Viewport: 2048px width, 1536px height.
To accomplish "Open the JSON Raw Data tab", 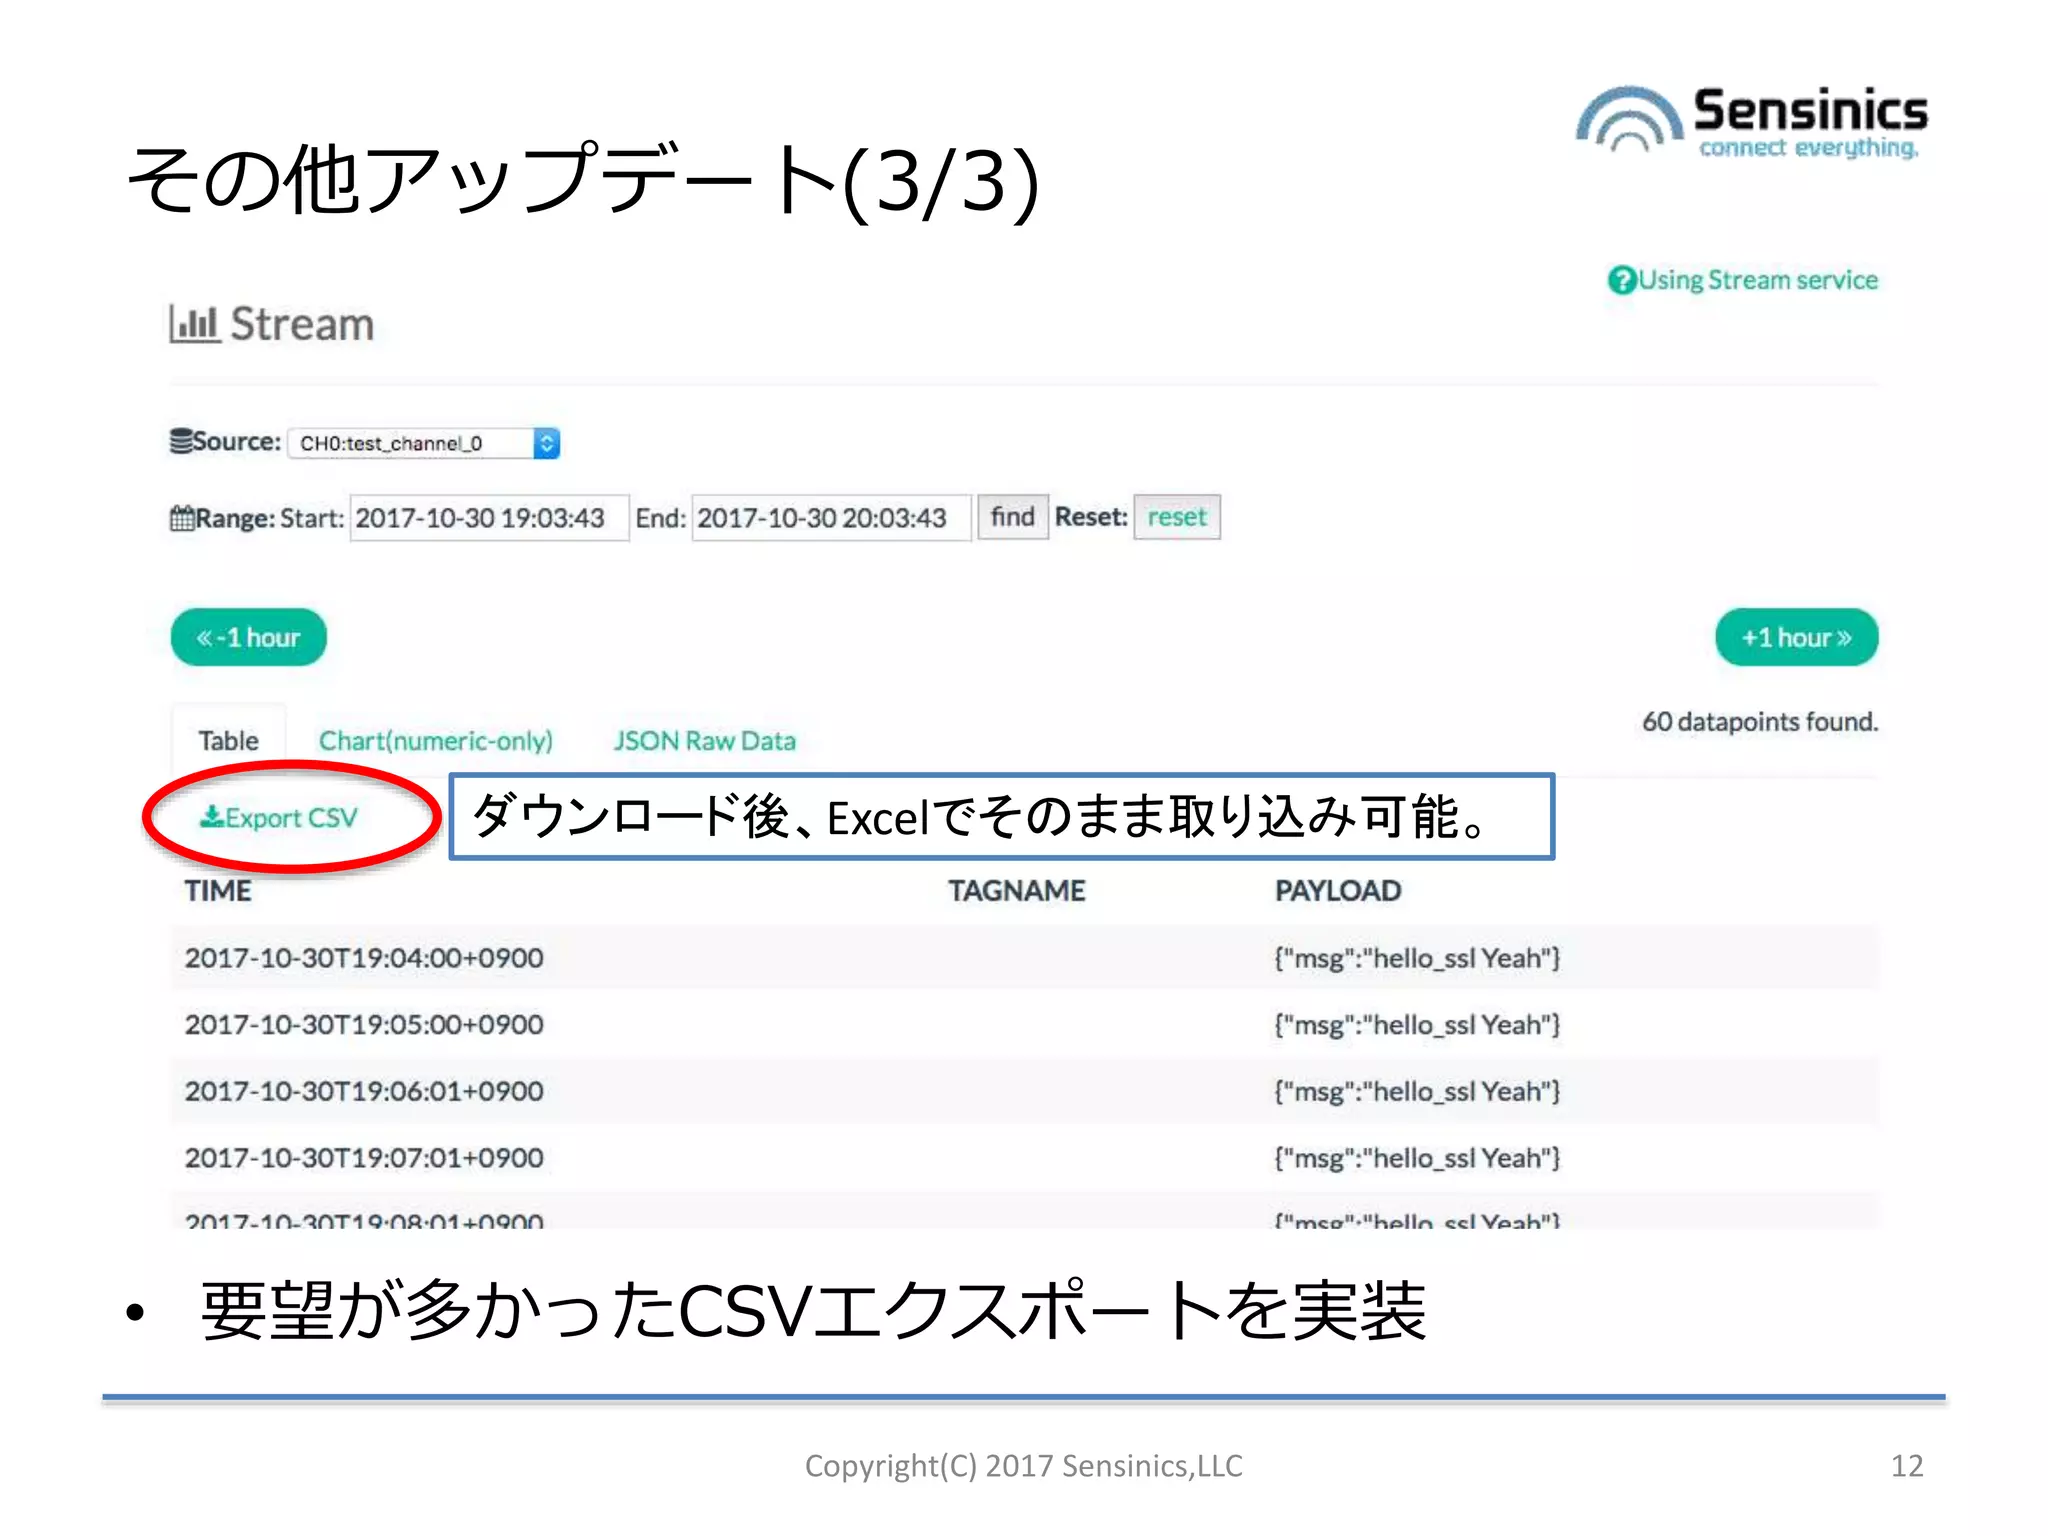I will pos(704,741).
